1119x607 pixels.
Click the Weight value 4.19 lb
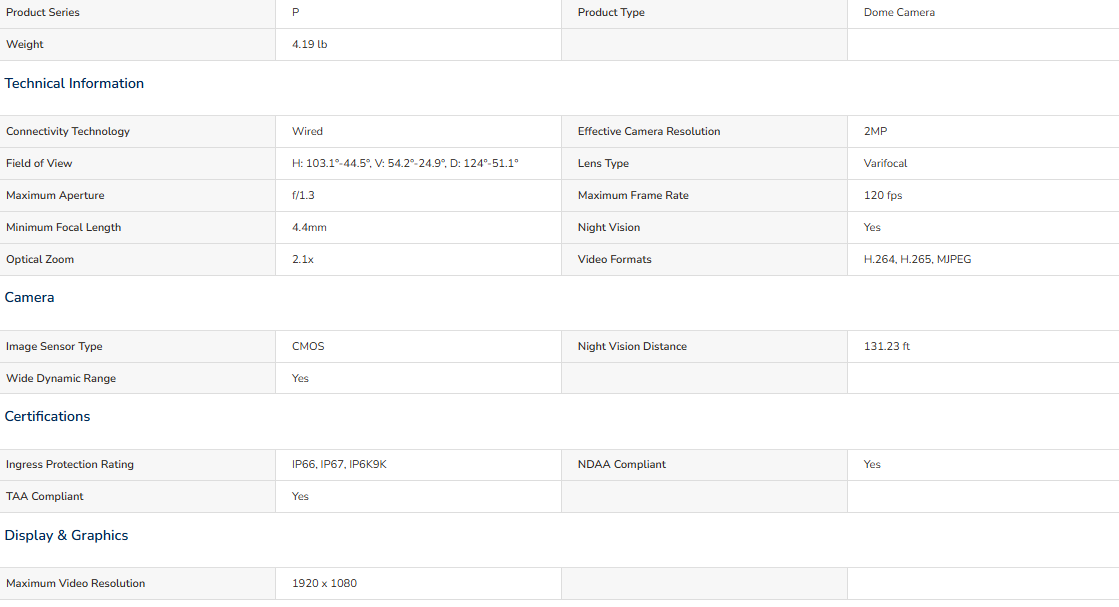pyautogui.click(x=310, y=44)
